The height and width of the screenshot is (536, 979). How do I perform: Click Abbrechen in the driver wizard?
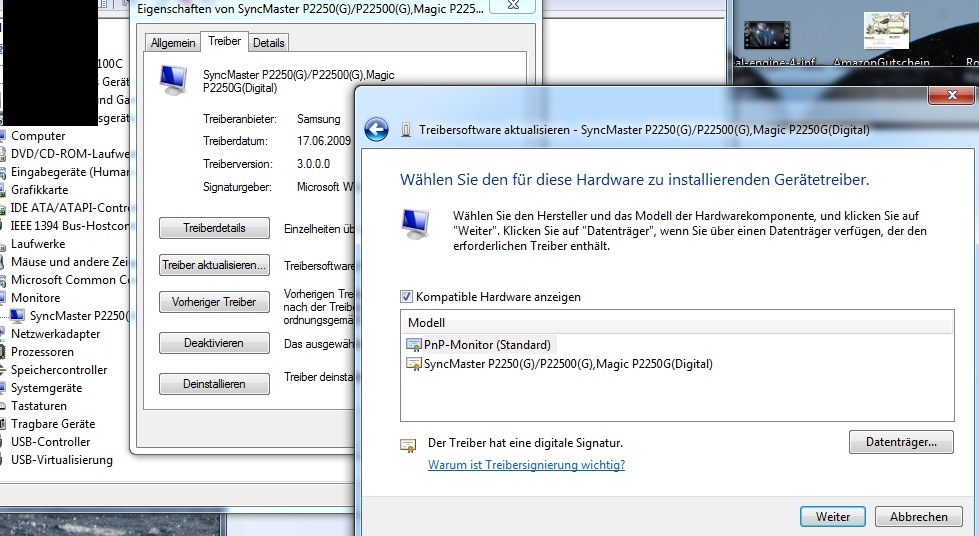point(918,517)
